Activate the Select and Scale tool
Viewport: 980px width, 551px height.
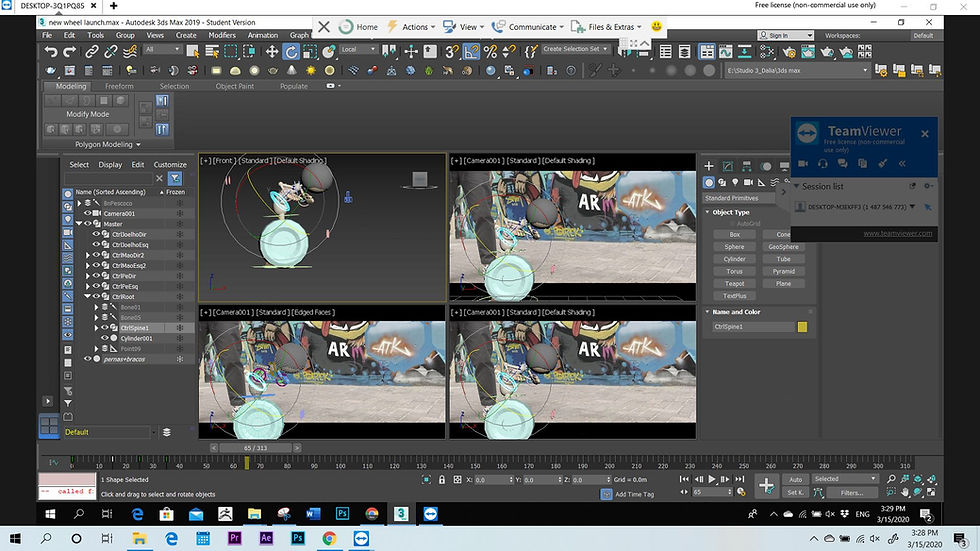pos(310,52)
